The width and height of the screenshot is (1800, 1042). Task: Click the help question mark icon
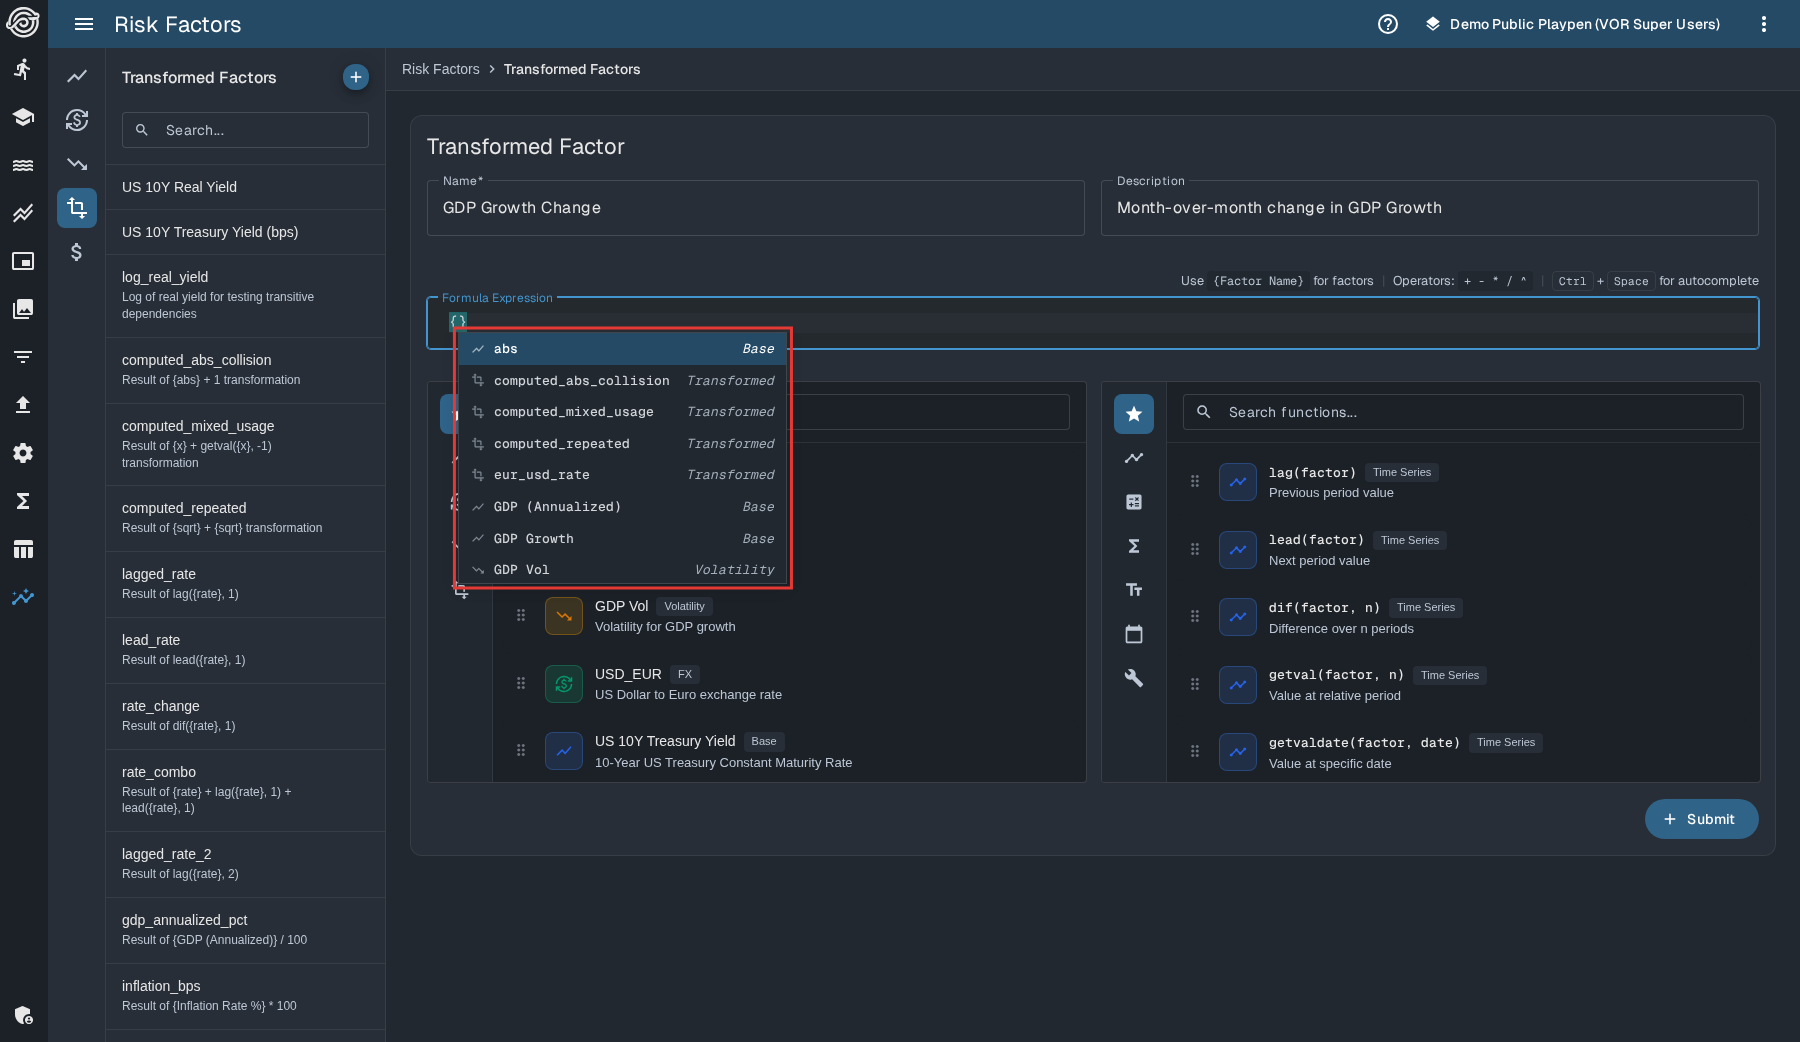point(1388,24)
